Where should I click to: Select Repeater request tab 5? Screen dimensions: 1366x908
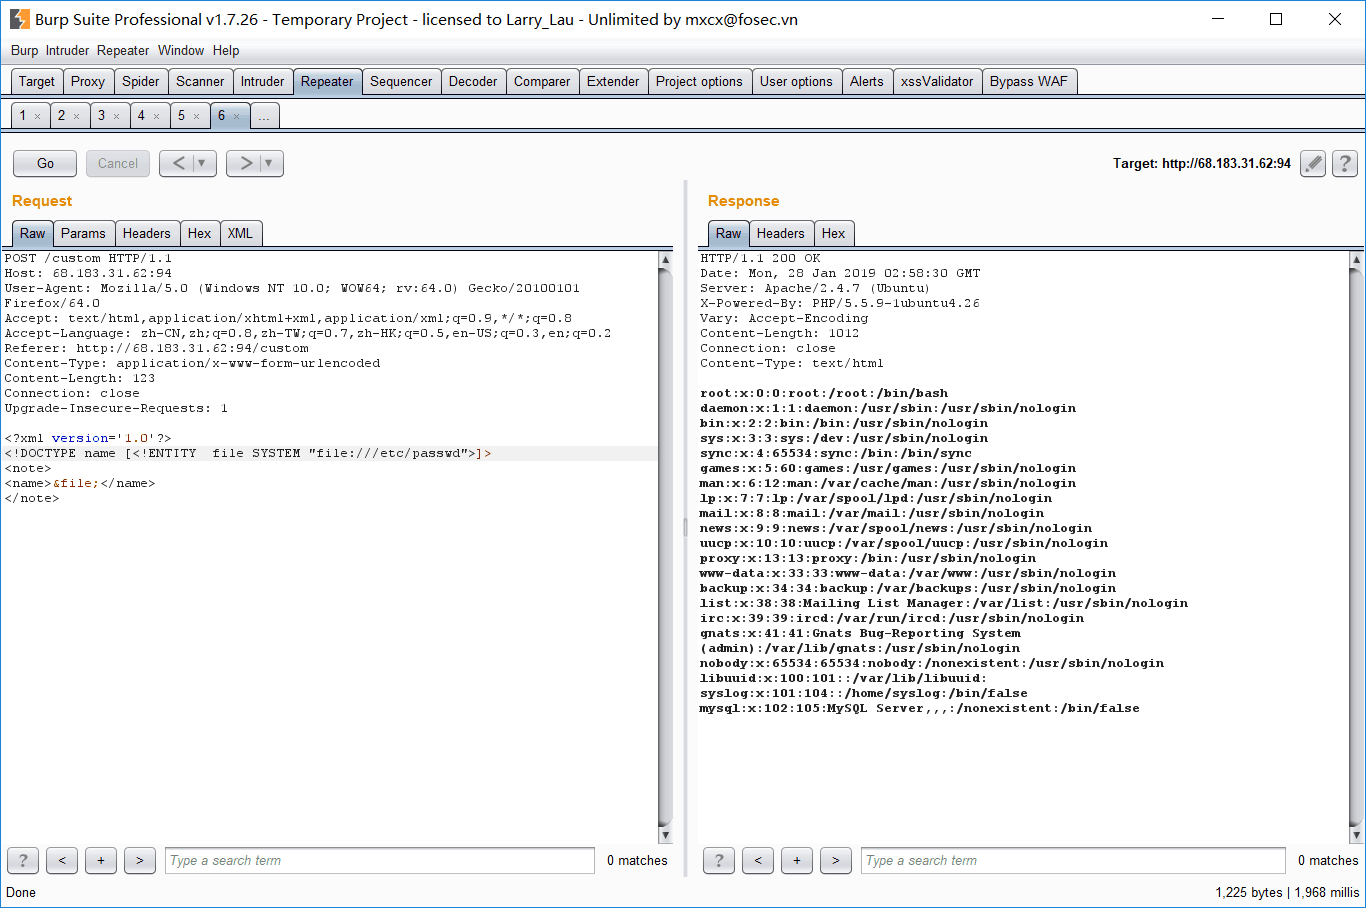point(181,116)
